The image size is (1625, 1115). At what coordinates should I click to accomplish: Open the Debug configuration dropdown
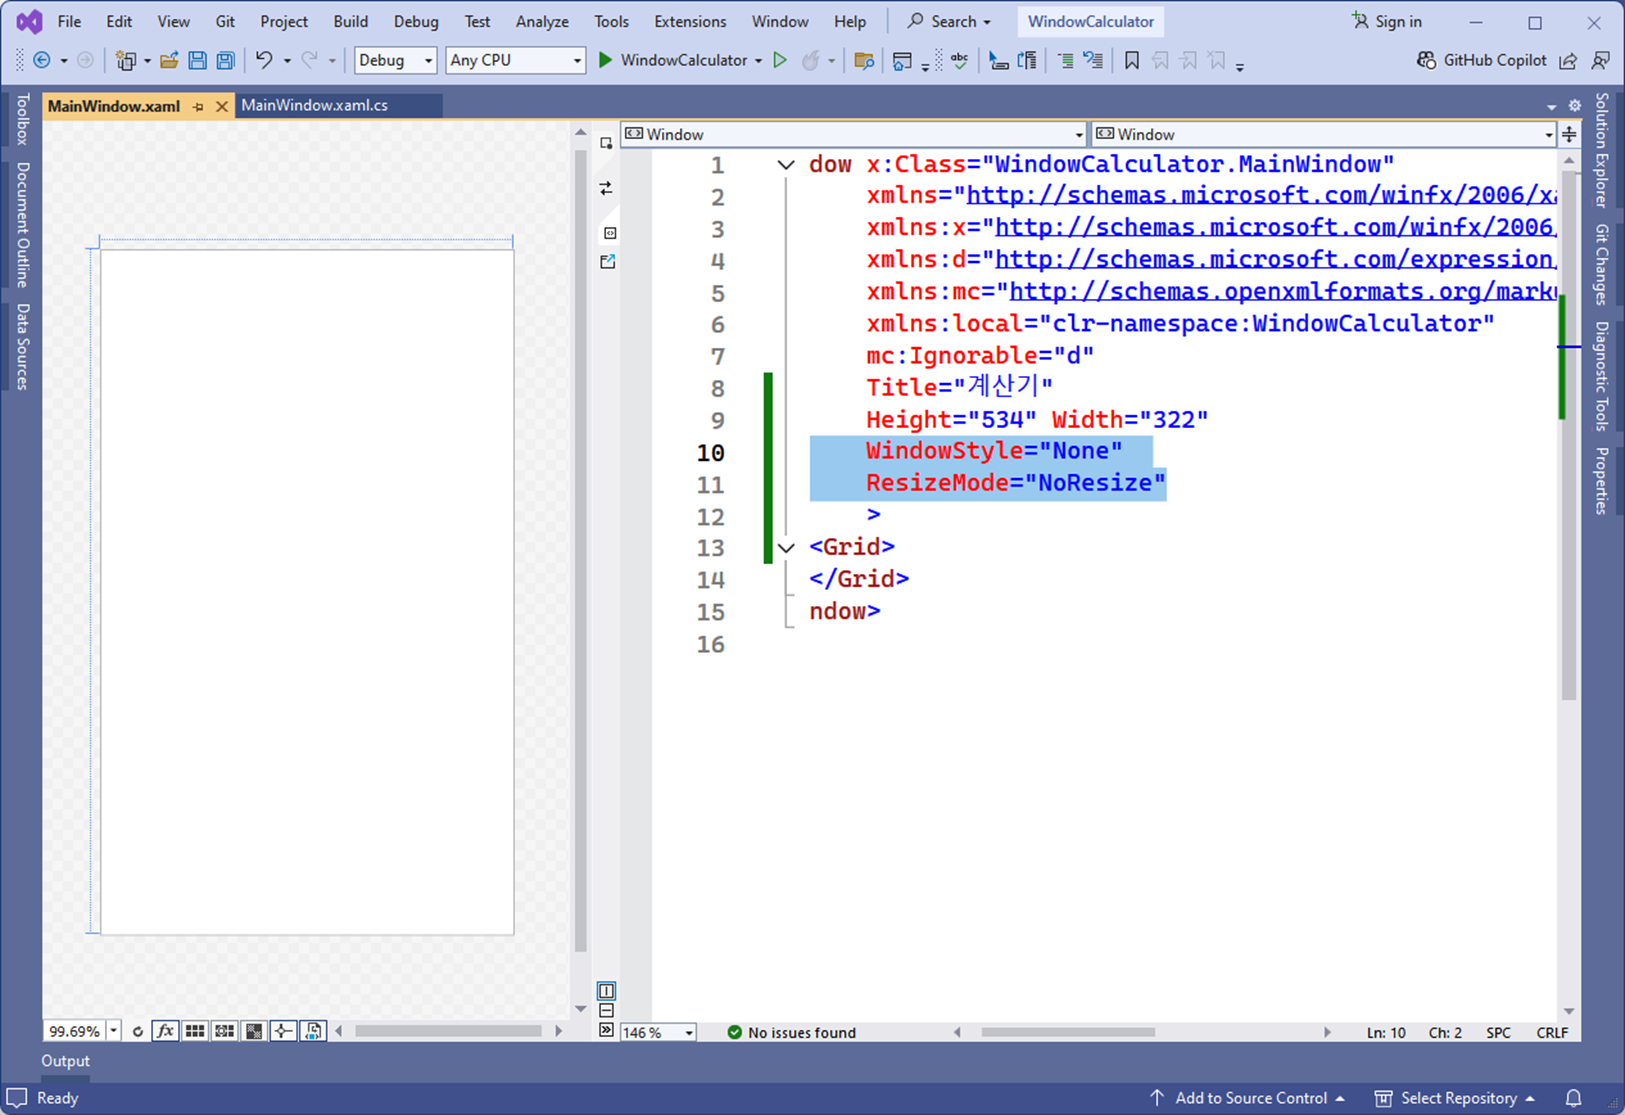coord(395,60)
